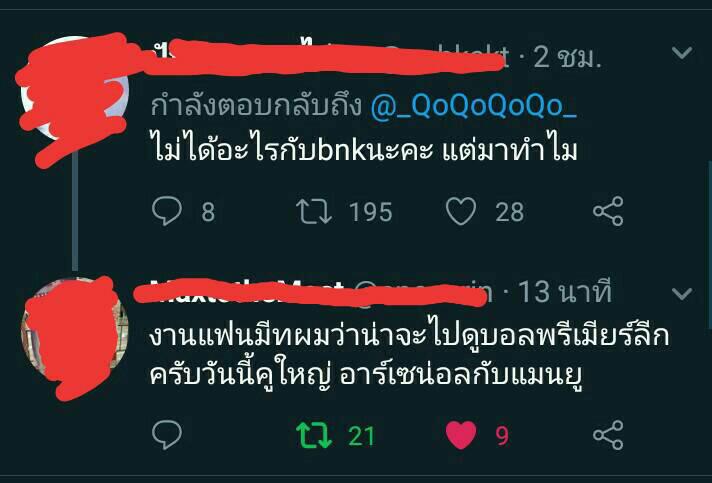
Task: Click the 28 likes count
Action: point(509,212)
